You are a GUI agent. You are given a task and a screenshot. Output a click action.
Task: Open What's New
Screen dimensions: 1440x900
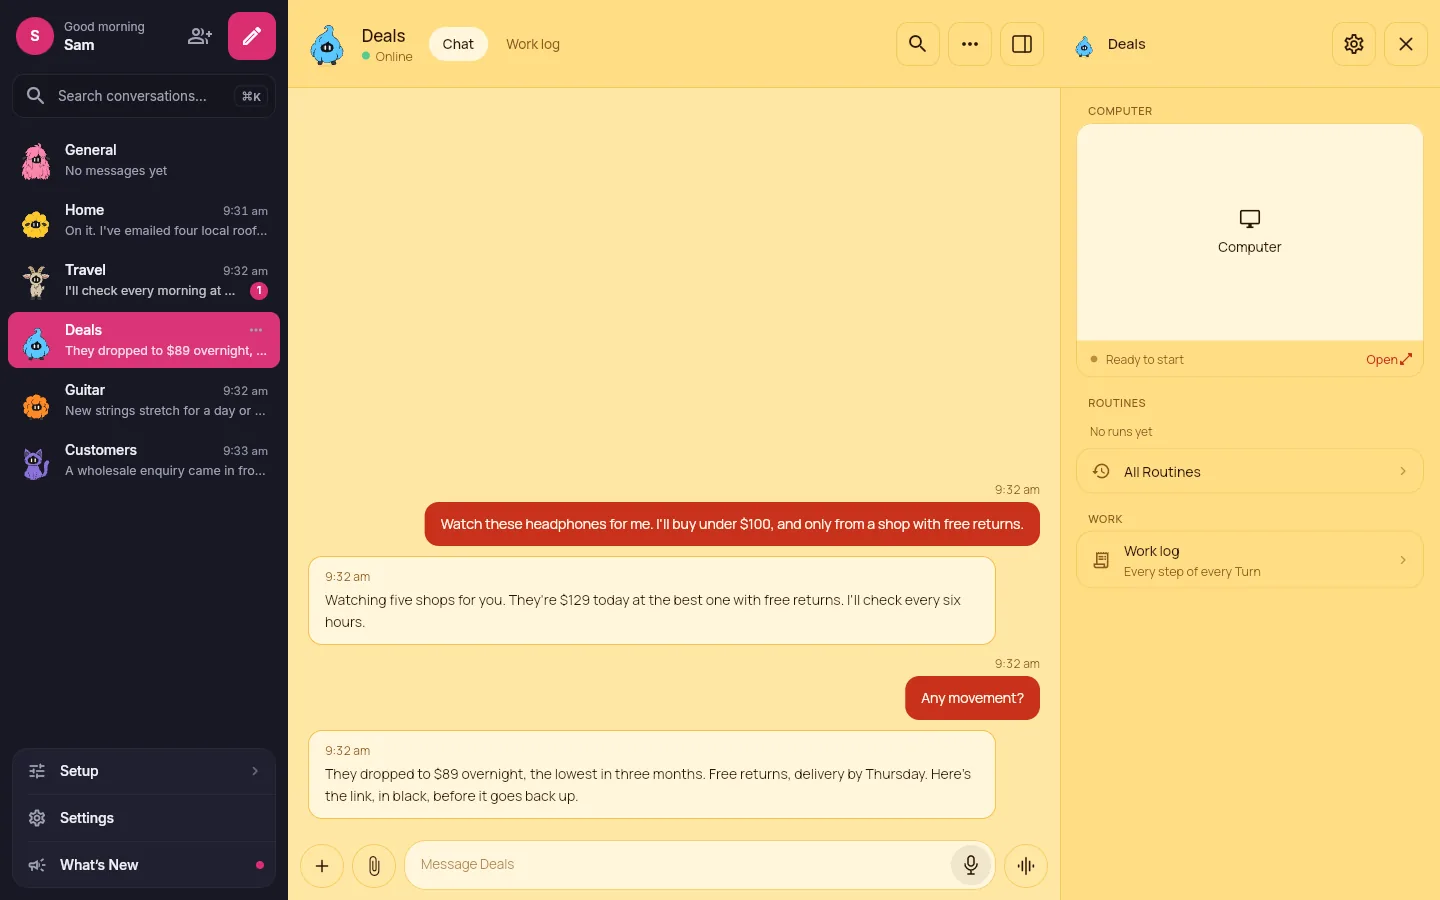tap(144, 865)
